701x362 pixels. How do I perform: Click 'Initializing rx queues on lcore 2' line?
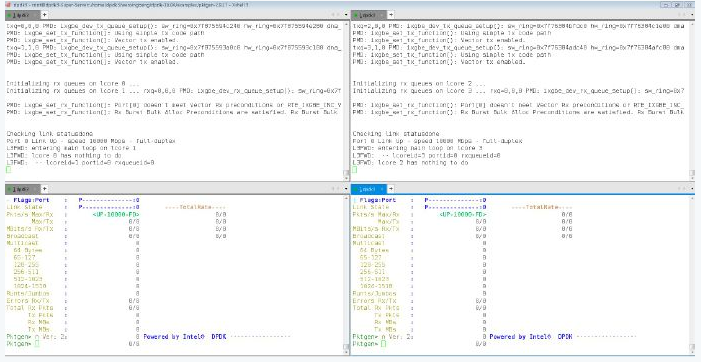(419, 84)
